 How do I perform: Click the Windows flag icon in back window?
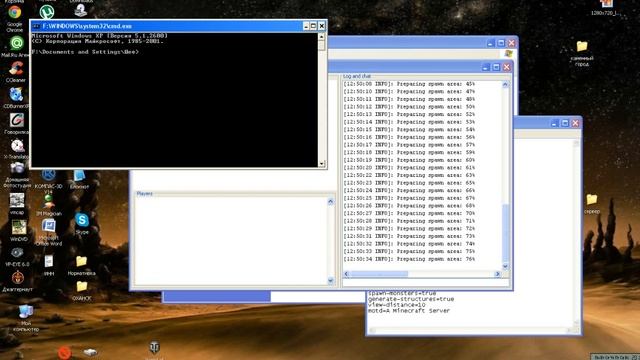click(x=508, y=54)
